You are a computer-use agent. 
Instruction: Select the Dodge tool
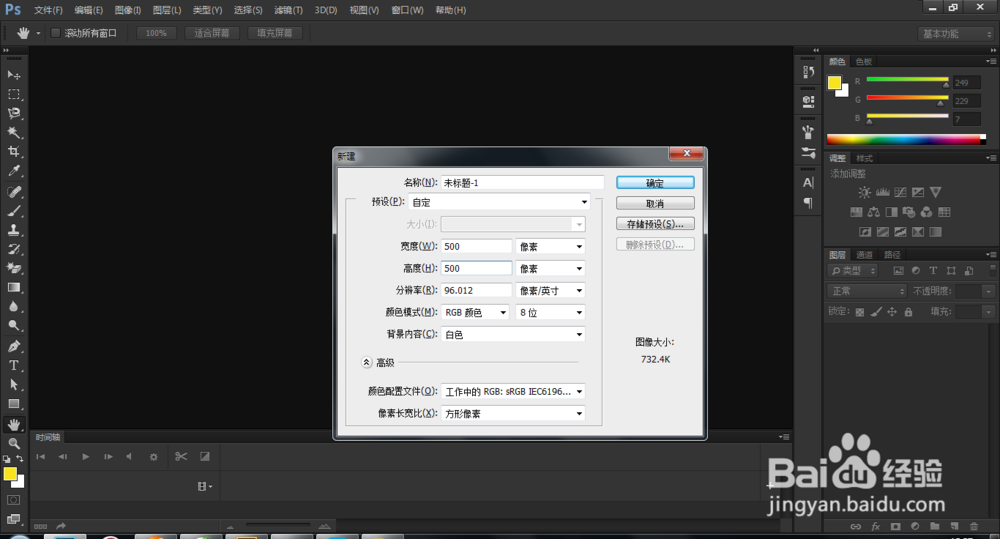(x=13, y=326)
